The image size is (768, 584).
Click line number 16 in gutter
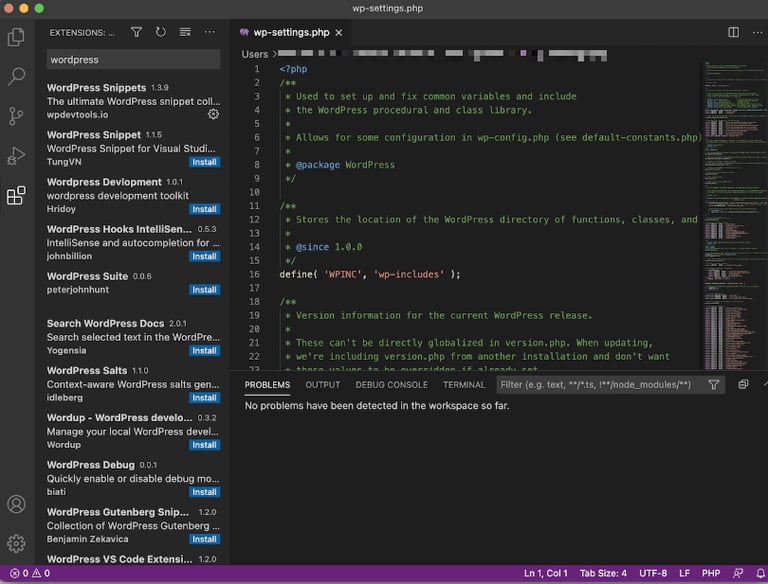pos(254,274)
